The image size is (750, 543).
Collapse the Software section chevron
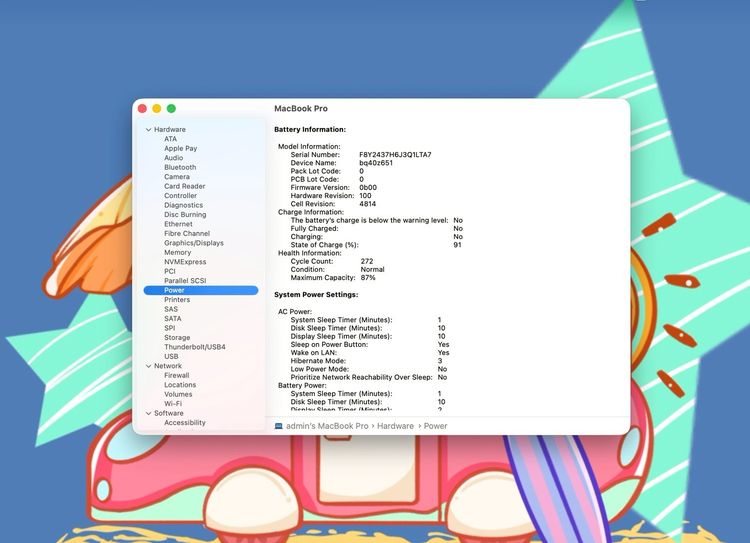(148, 413)
